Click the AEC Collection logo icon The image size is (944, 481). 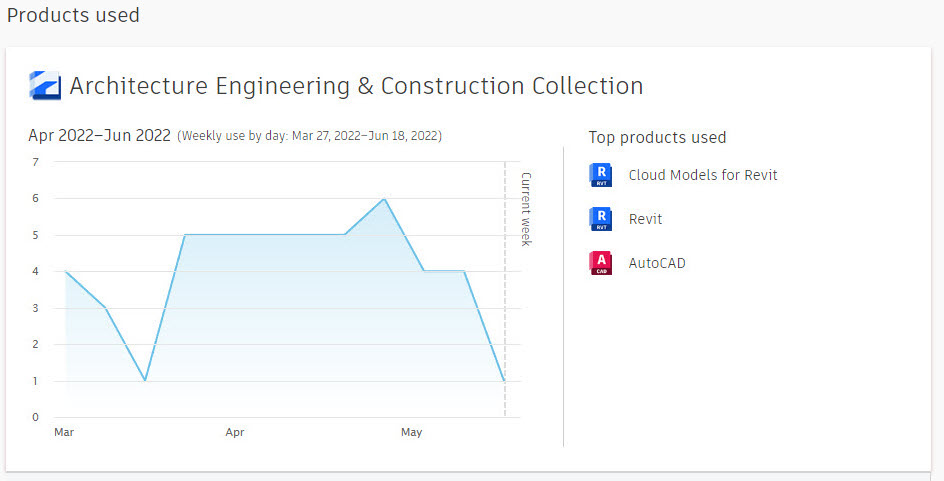pos(45,86)
